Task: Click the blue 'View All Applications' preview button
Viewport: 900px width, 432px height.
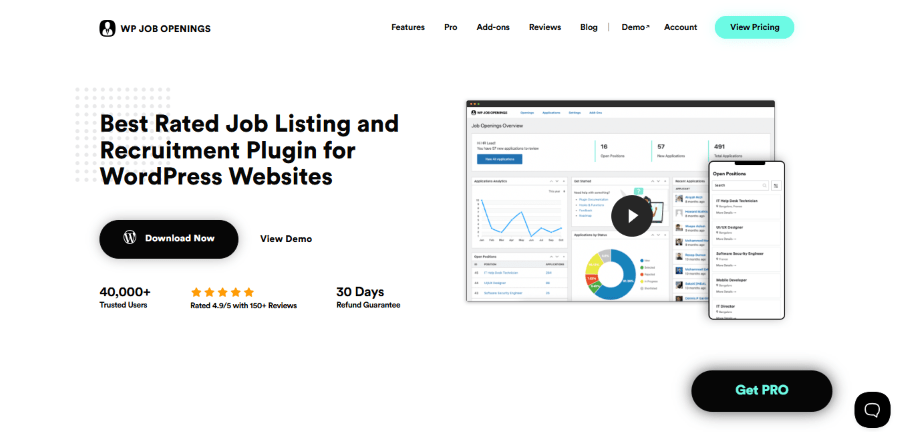Action: tap(499, 159)
